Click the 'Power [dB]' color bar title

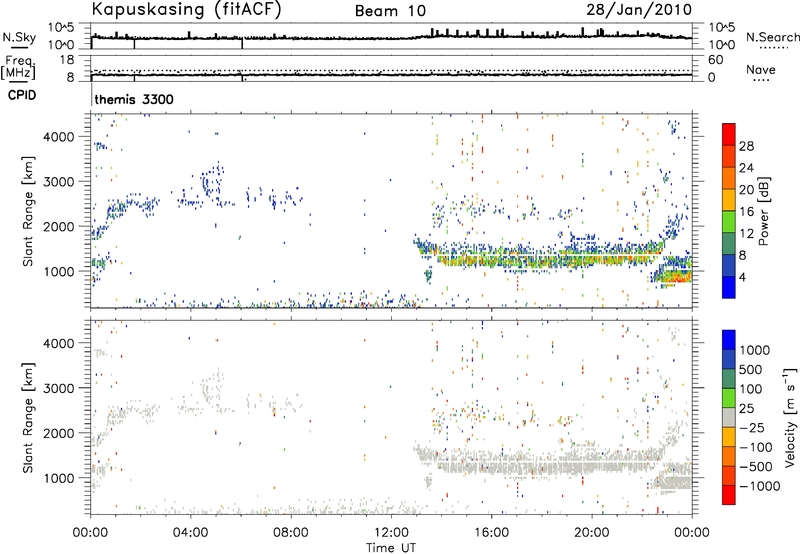[x=763, y=211]
